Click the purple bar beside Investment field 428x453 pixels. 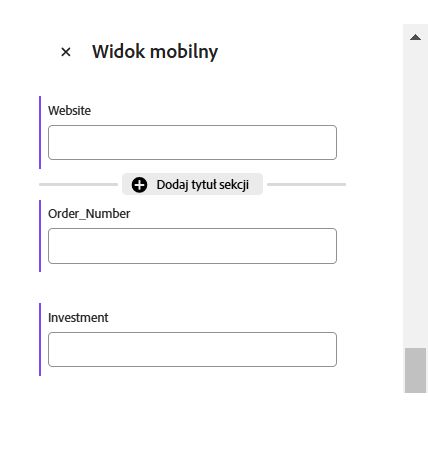(x=40, y=339)
